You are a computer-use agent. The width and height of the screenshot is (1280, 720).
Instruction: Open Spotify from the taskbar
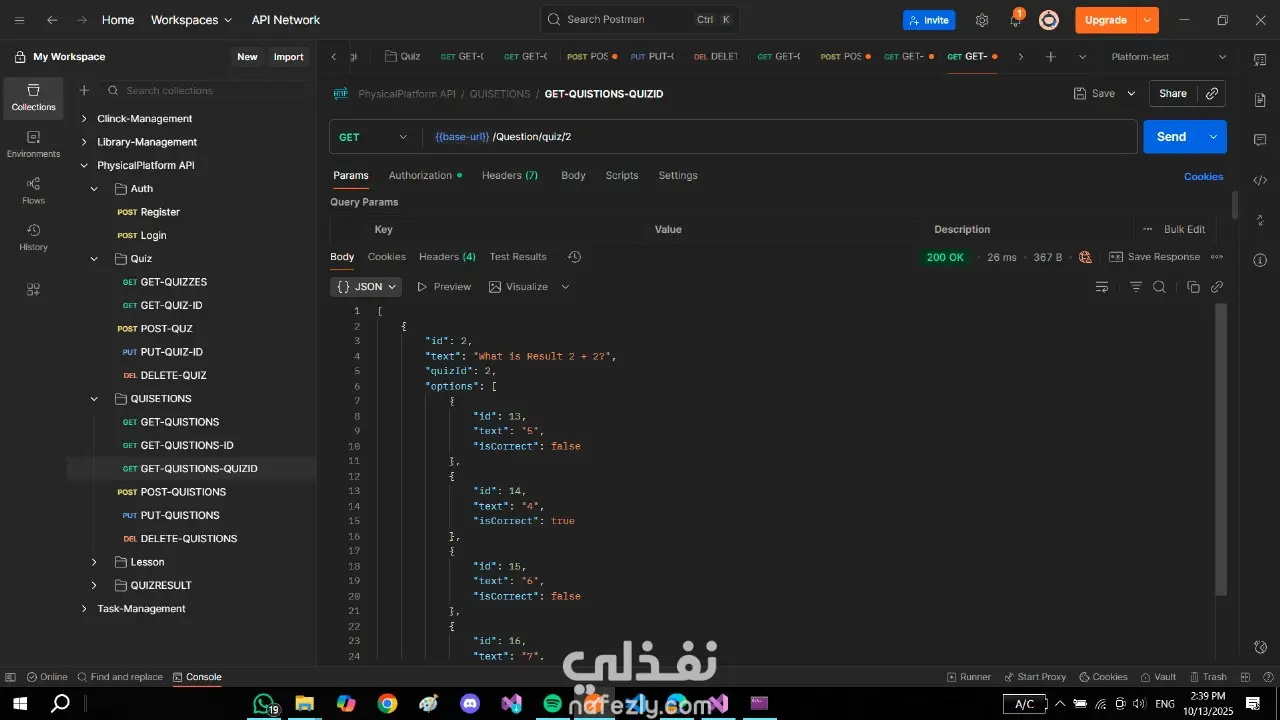click(x=552, y=704)
